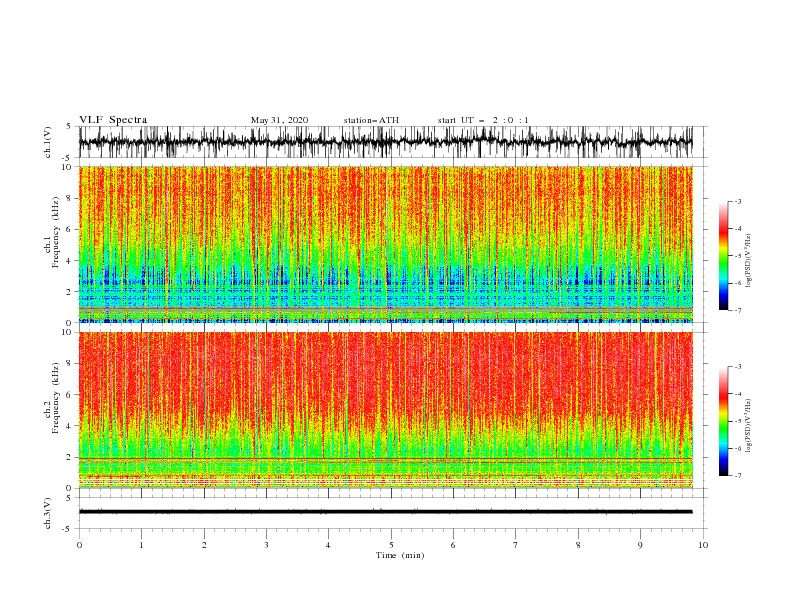
Task: Click the 'VLF Spectra' plot title
Action: [x=113, y=120]
